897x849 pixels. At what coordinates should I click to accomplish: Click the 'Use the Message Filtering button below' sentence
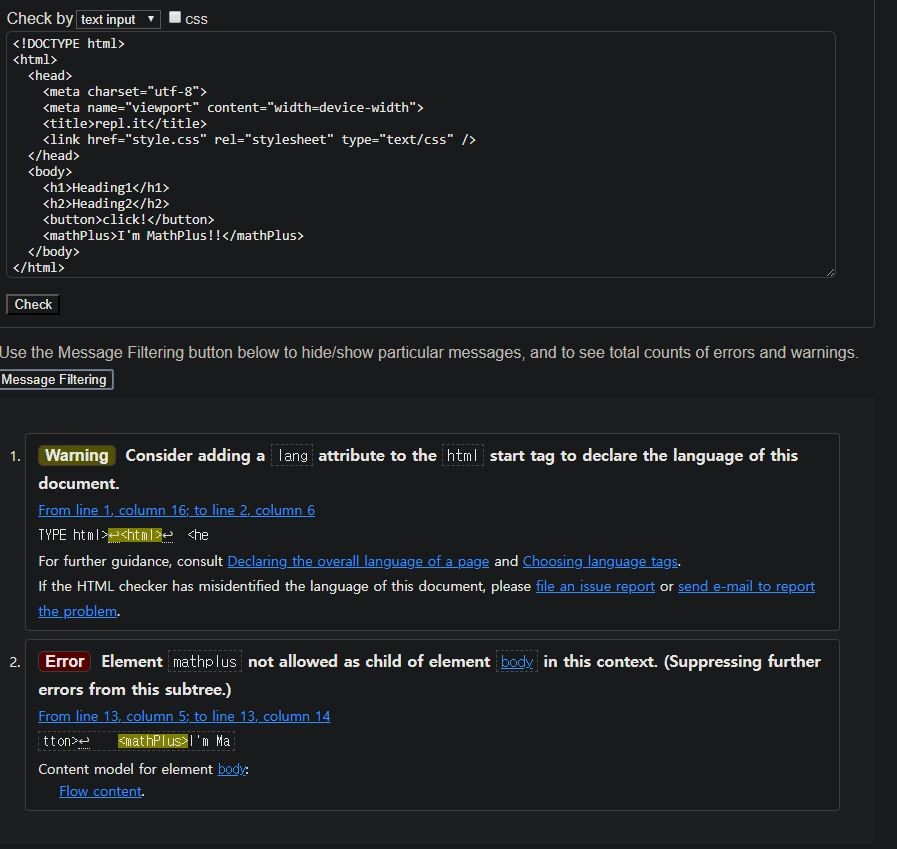[429, 352]
